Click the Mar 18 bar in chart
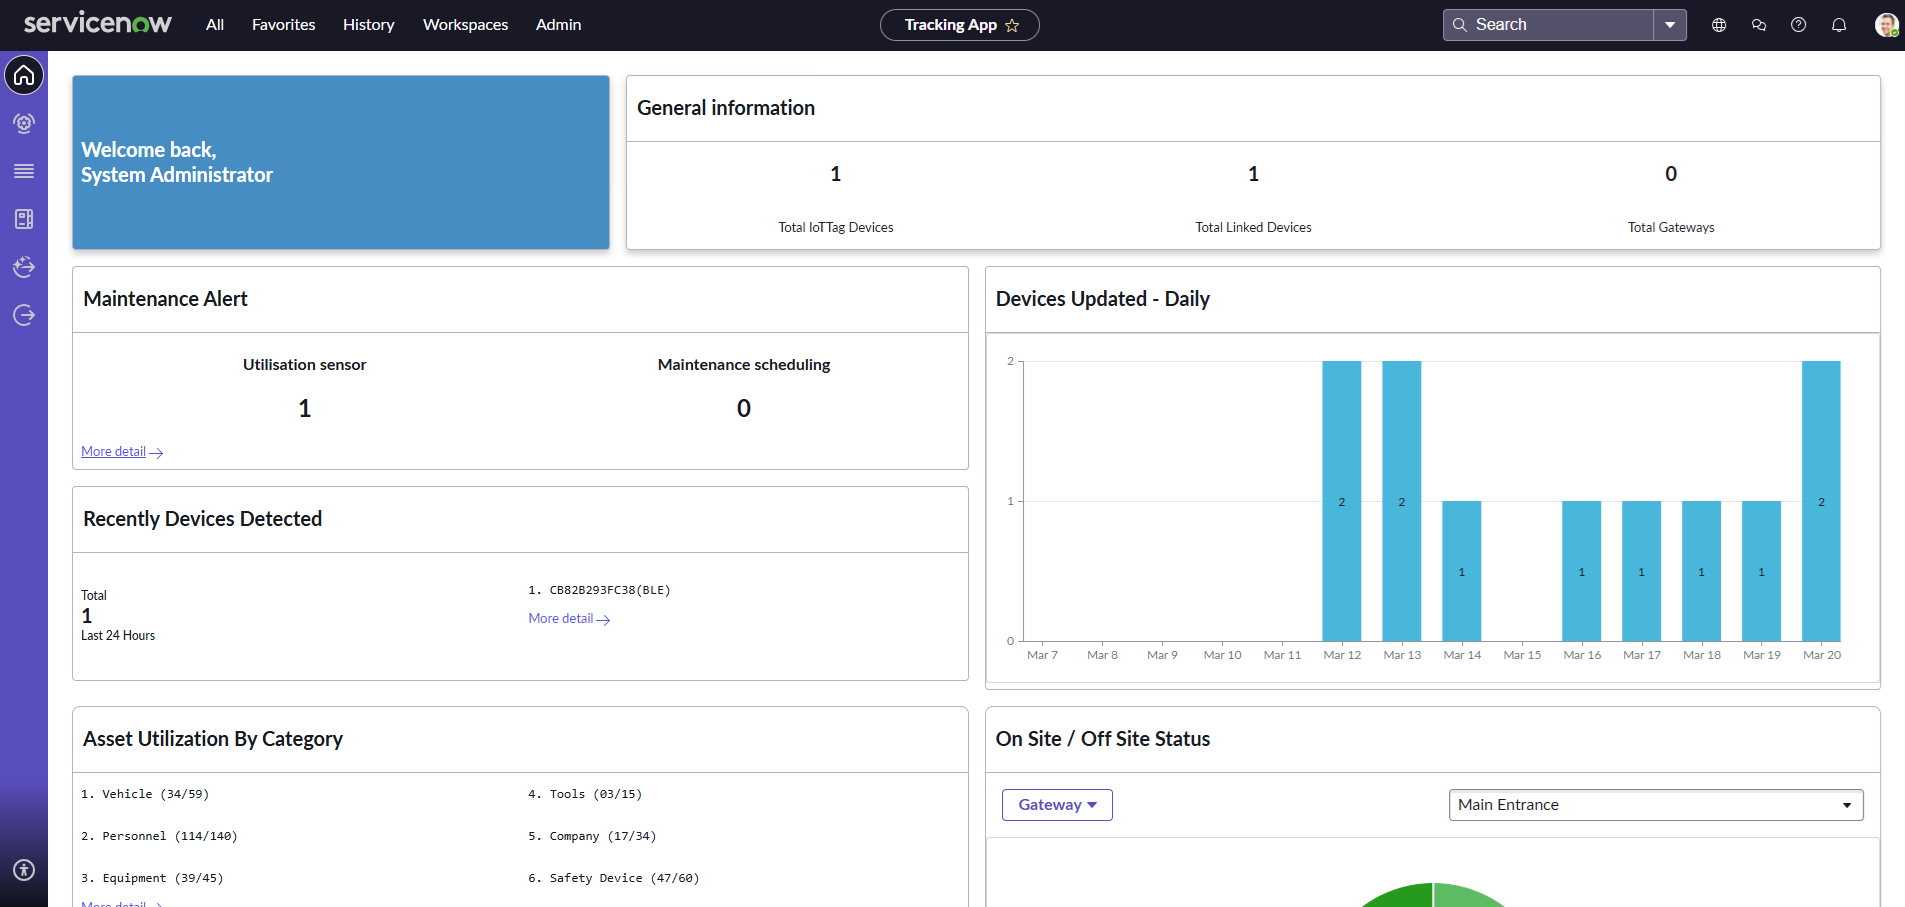Screen dimensions: 1905x907 click(1701, 571)
